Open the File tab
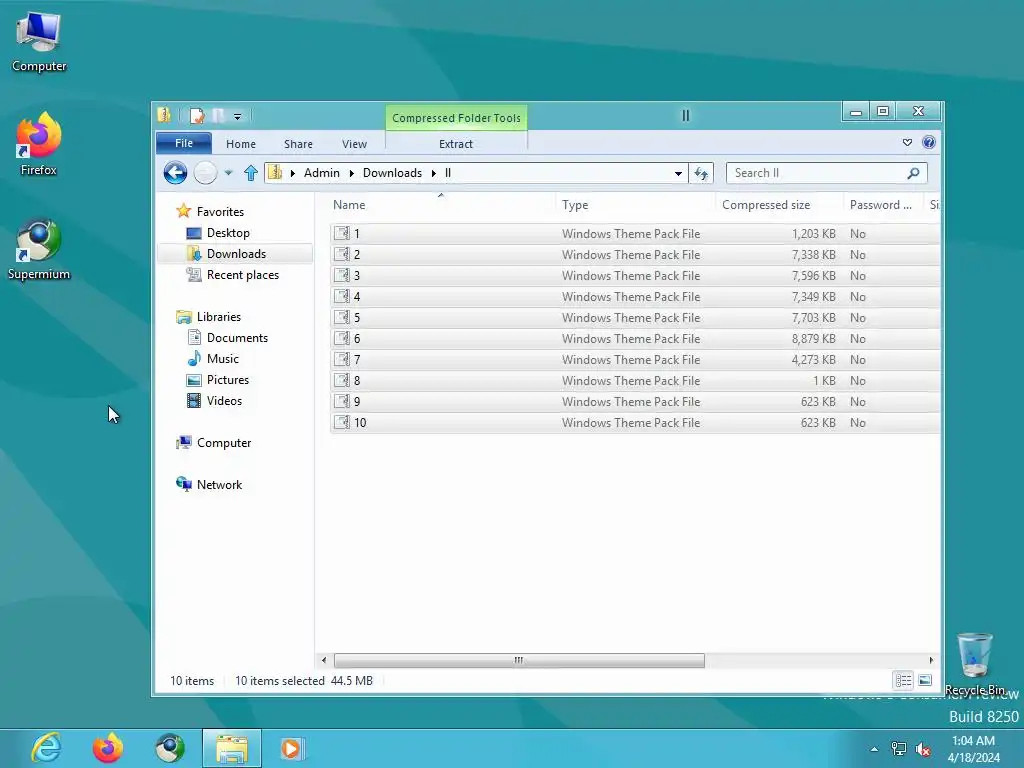Image resolution: width=1024 pixels, height=768 pixels. [x=184, y=143]
